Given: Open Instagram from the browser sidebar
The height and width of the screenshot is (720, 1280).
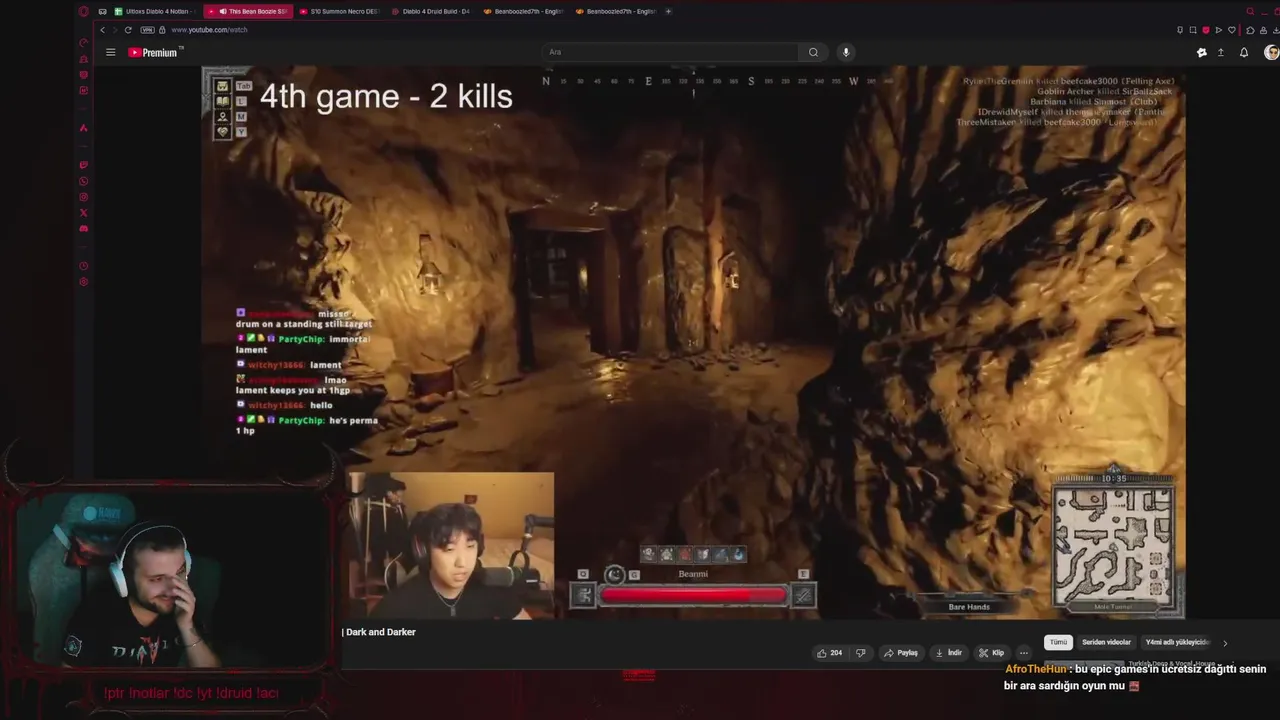Looking at the screenshot, I should (84, 197).
